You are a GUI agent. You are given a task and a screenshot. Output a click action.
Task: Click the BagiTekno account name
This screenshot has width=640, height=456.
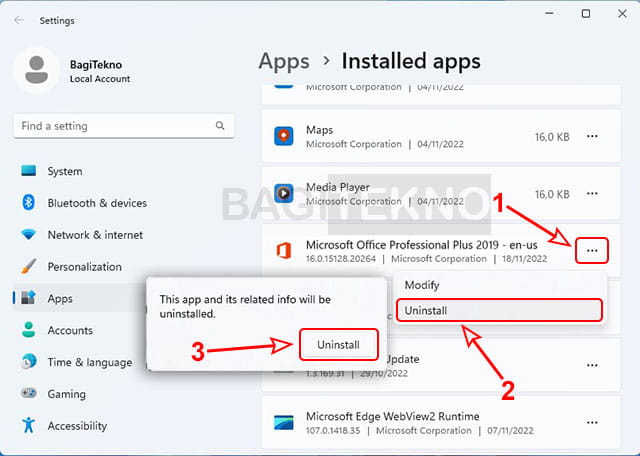click(96, 65)
